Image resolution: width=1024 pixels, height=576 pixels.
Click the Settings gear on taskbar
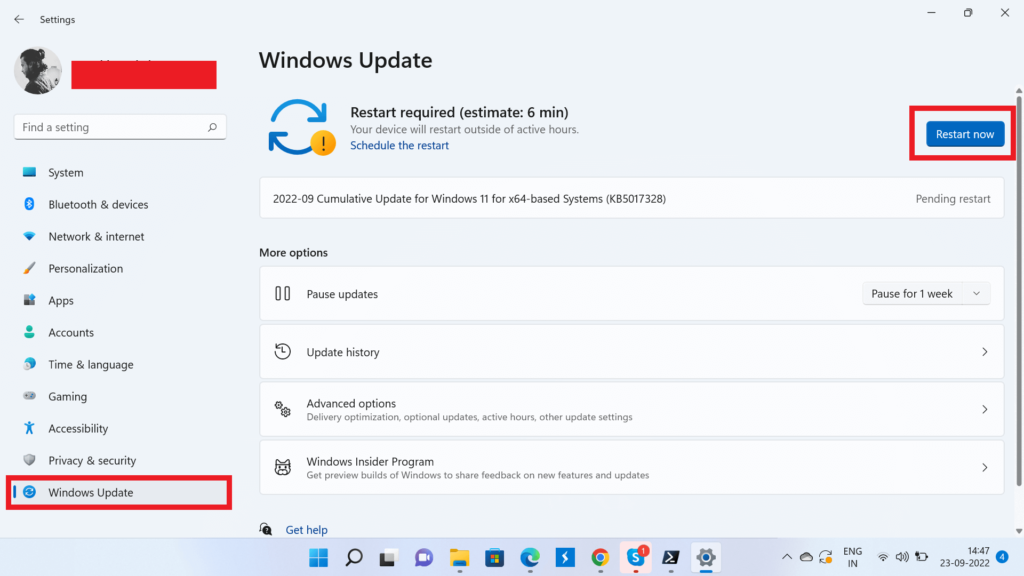706,558
